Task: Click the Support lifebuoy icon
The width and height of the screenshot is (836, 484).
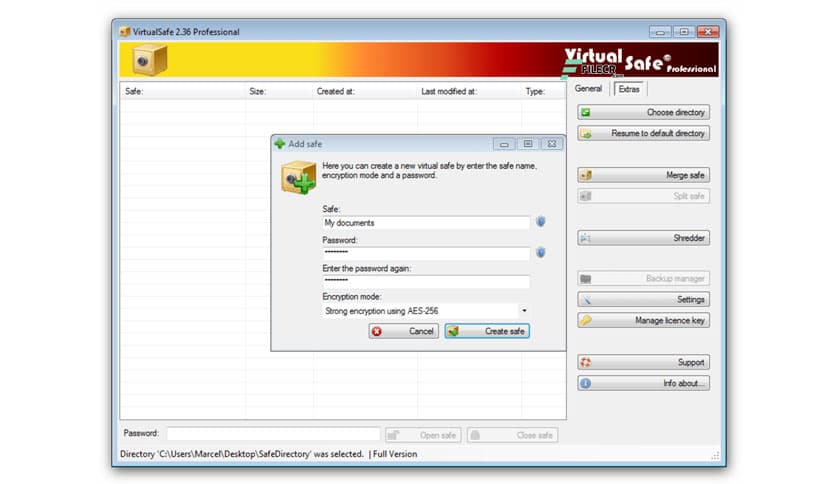Action: pos(586,362)
